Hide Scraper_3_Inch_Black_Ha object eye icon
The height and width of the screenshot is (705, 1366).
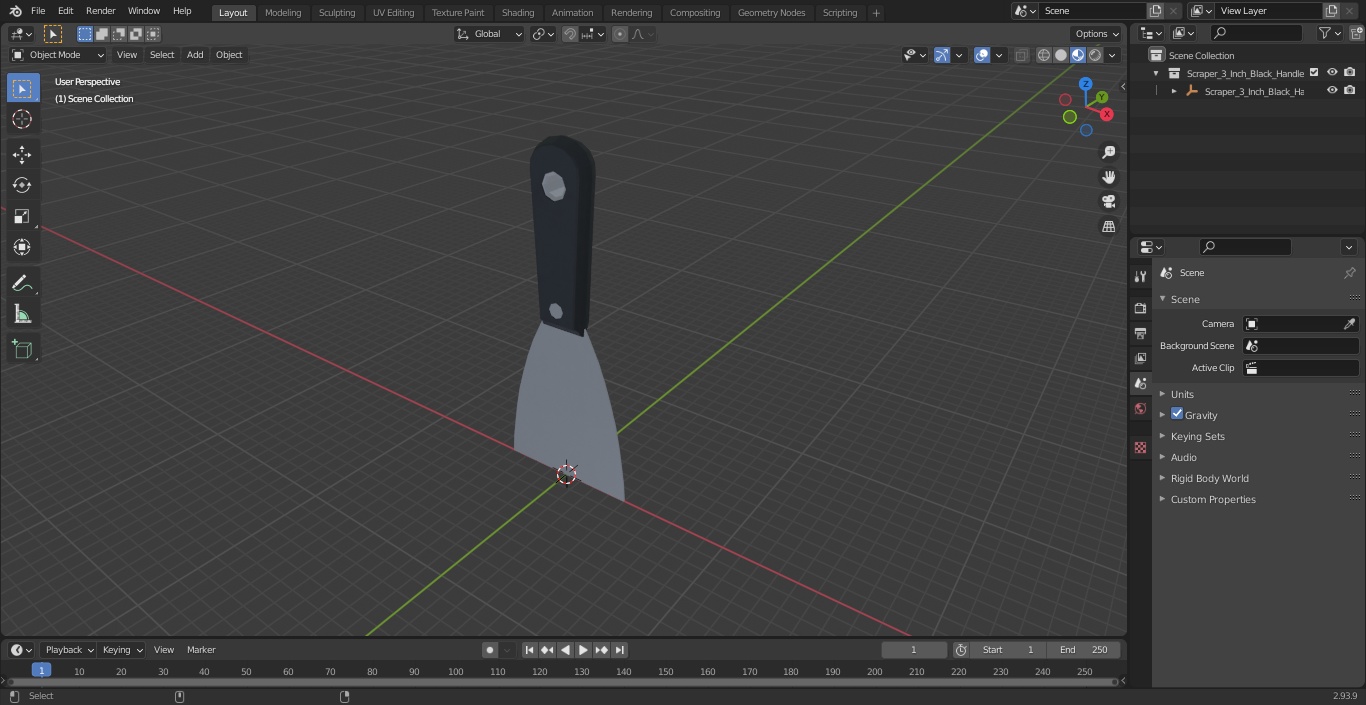click(x=1332, y=91)
